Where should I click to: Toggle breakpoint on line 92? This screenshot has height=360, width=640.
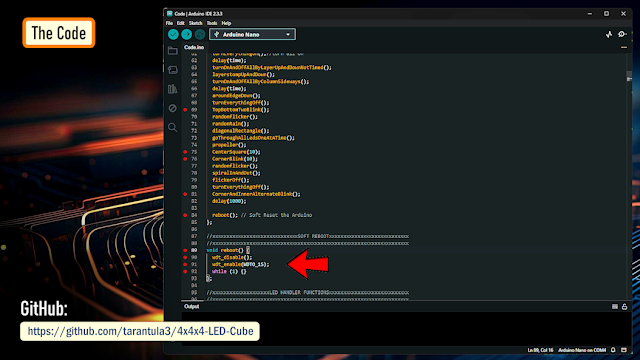click(x=185, y=271)
